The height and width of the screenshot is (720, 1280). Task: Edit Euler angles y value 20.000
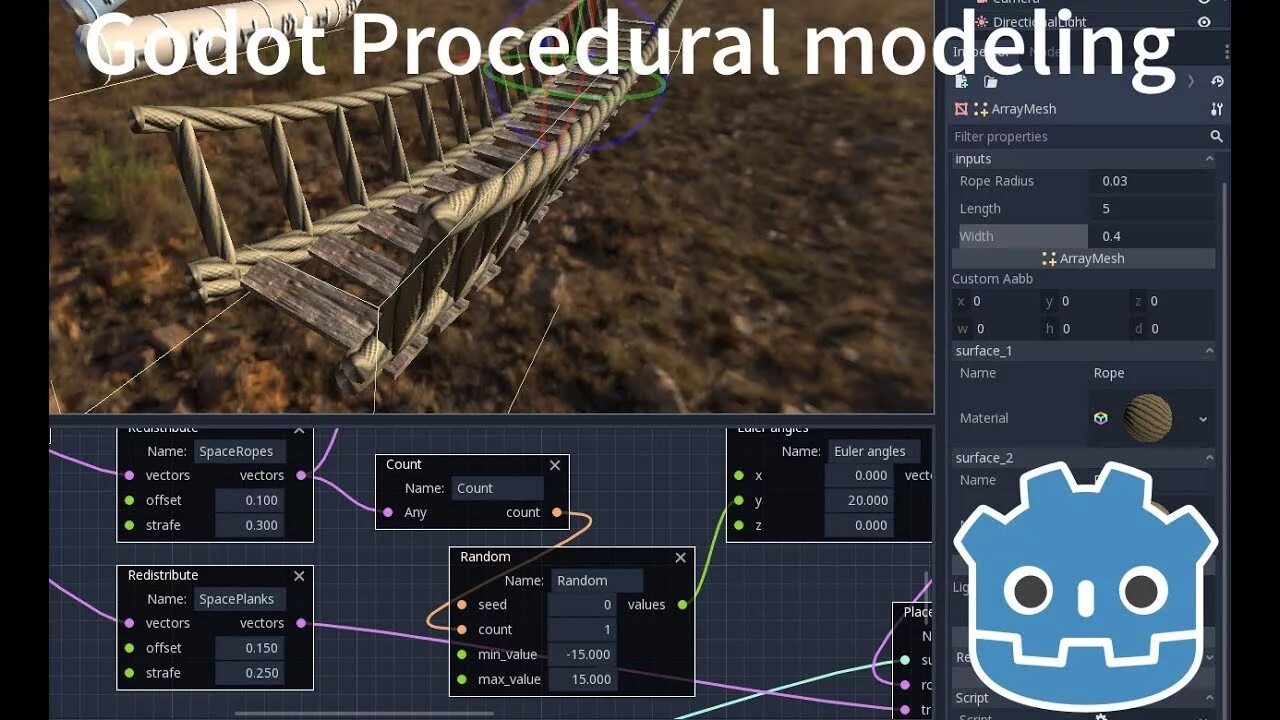coord(859,500)
